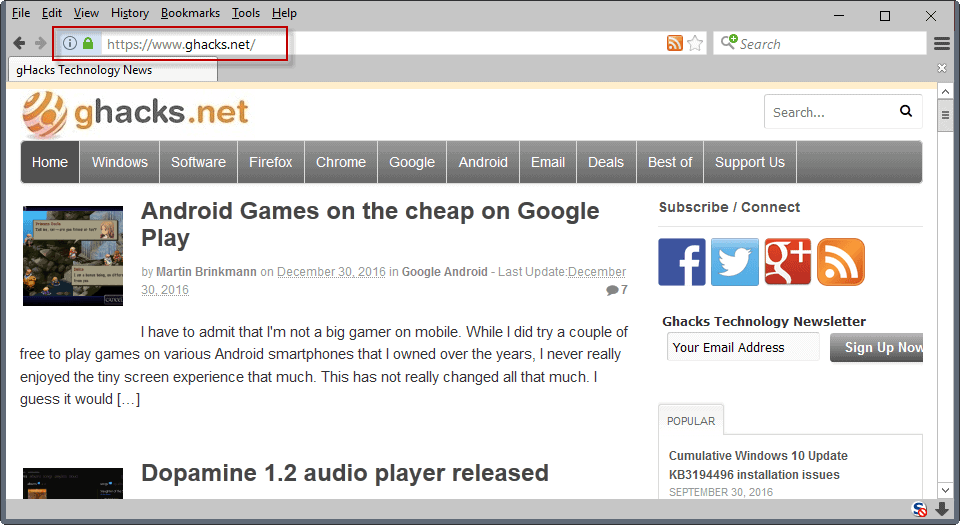The width and height of the screenshot is (960, 525).
Task: Click the page scrollbar down arrow
Action: coord(945,490)
